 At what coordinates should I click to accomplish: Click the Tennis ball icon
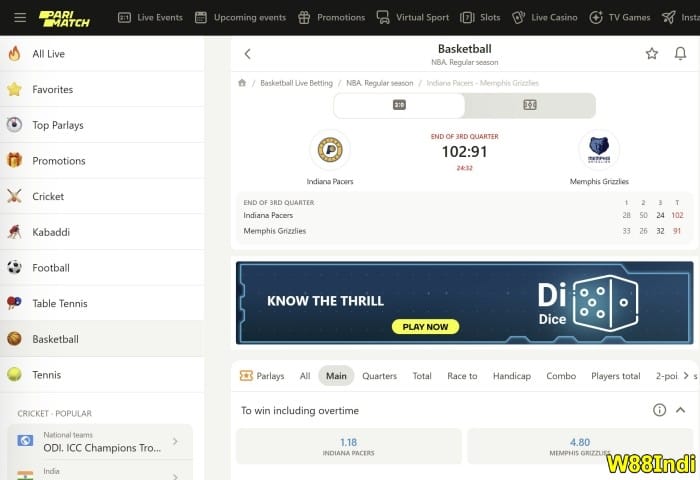coord(14,374)
